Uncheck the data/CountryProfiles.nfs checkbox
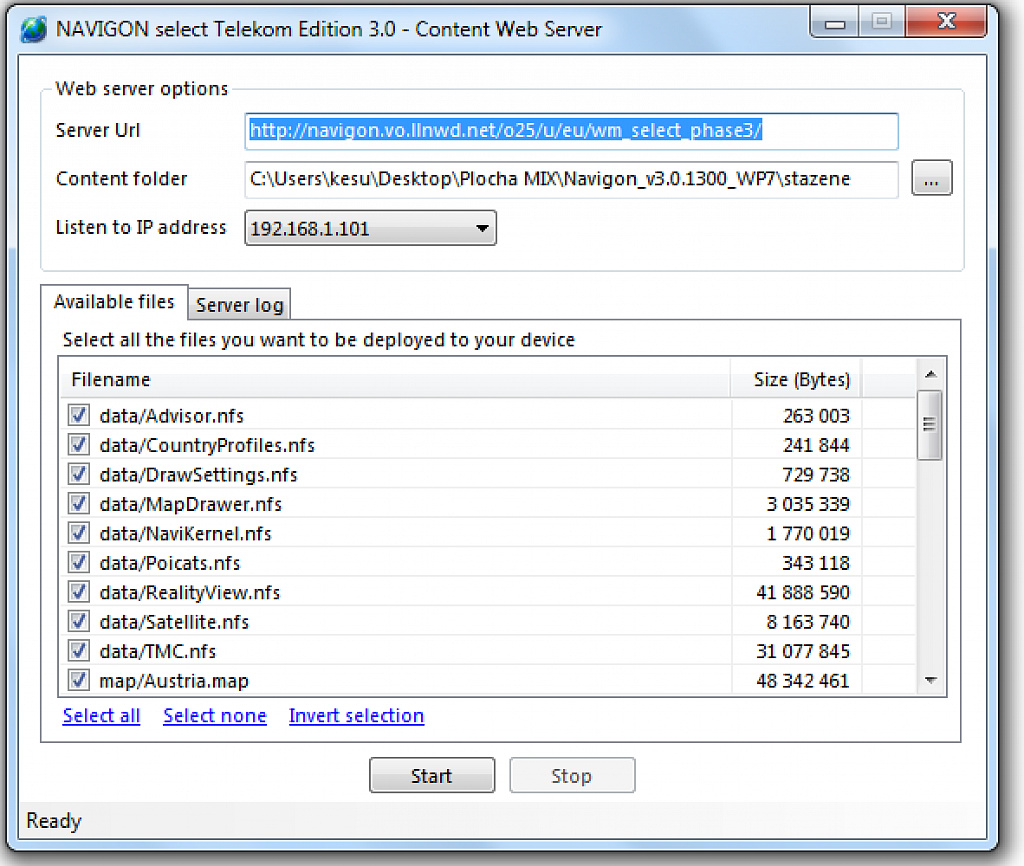Viewport: 1024px width, 866px height. (78, 445)
